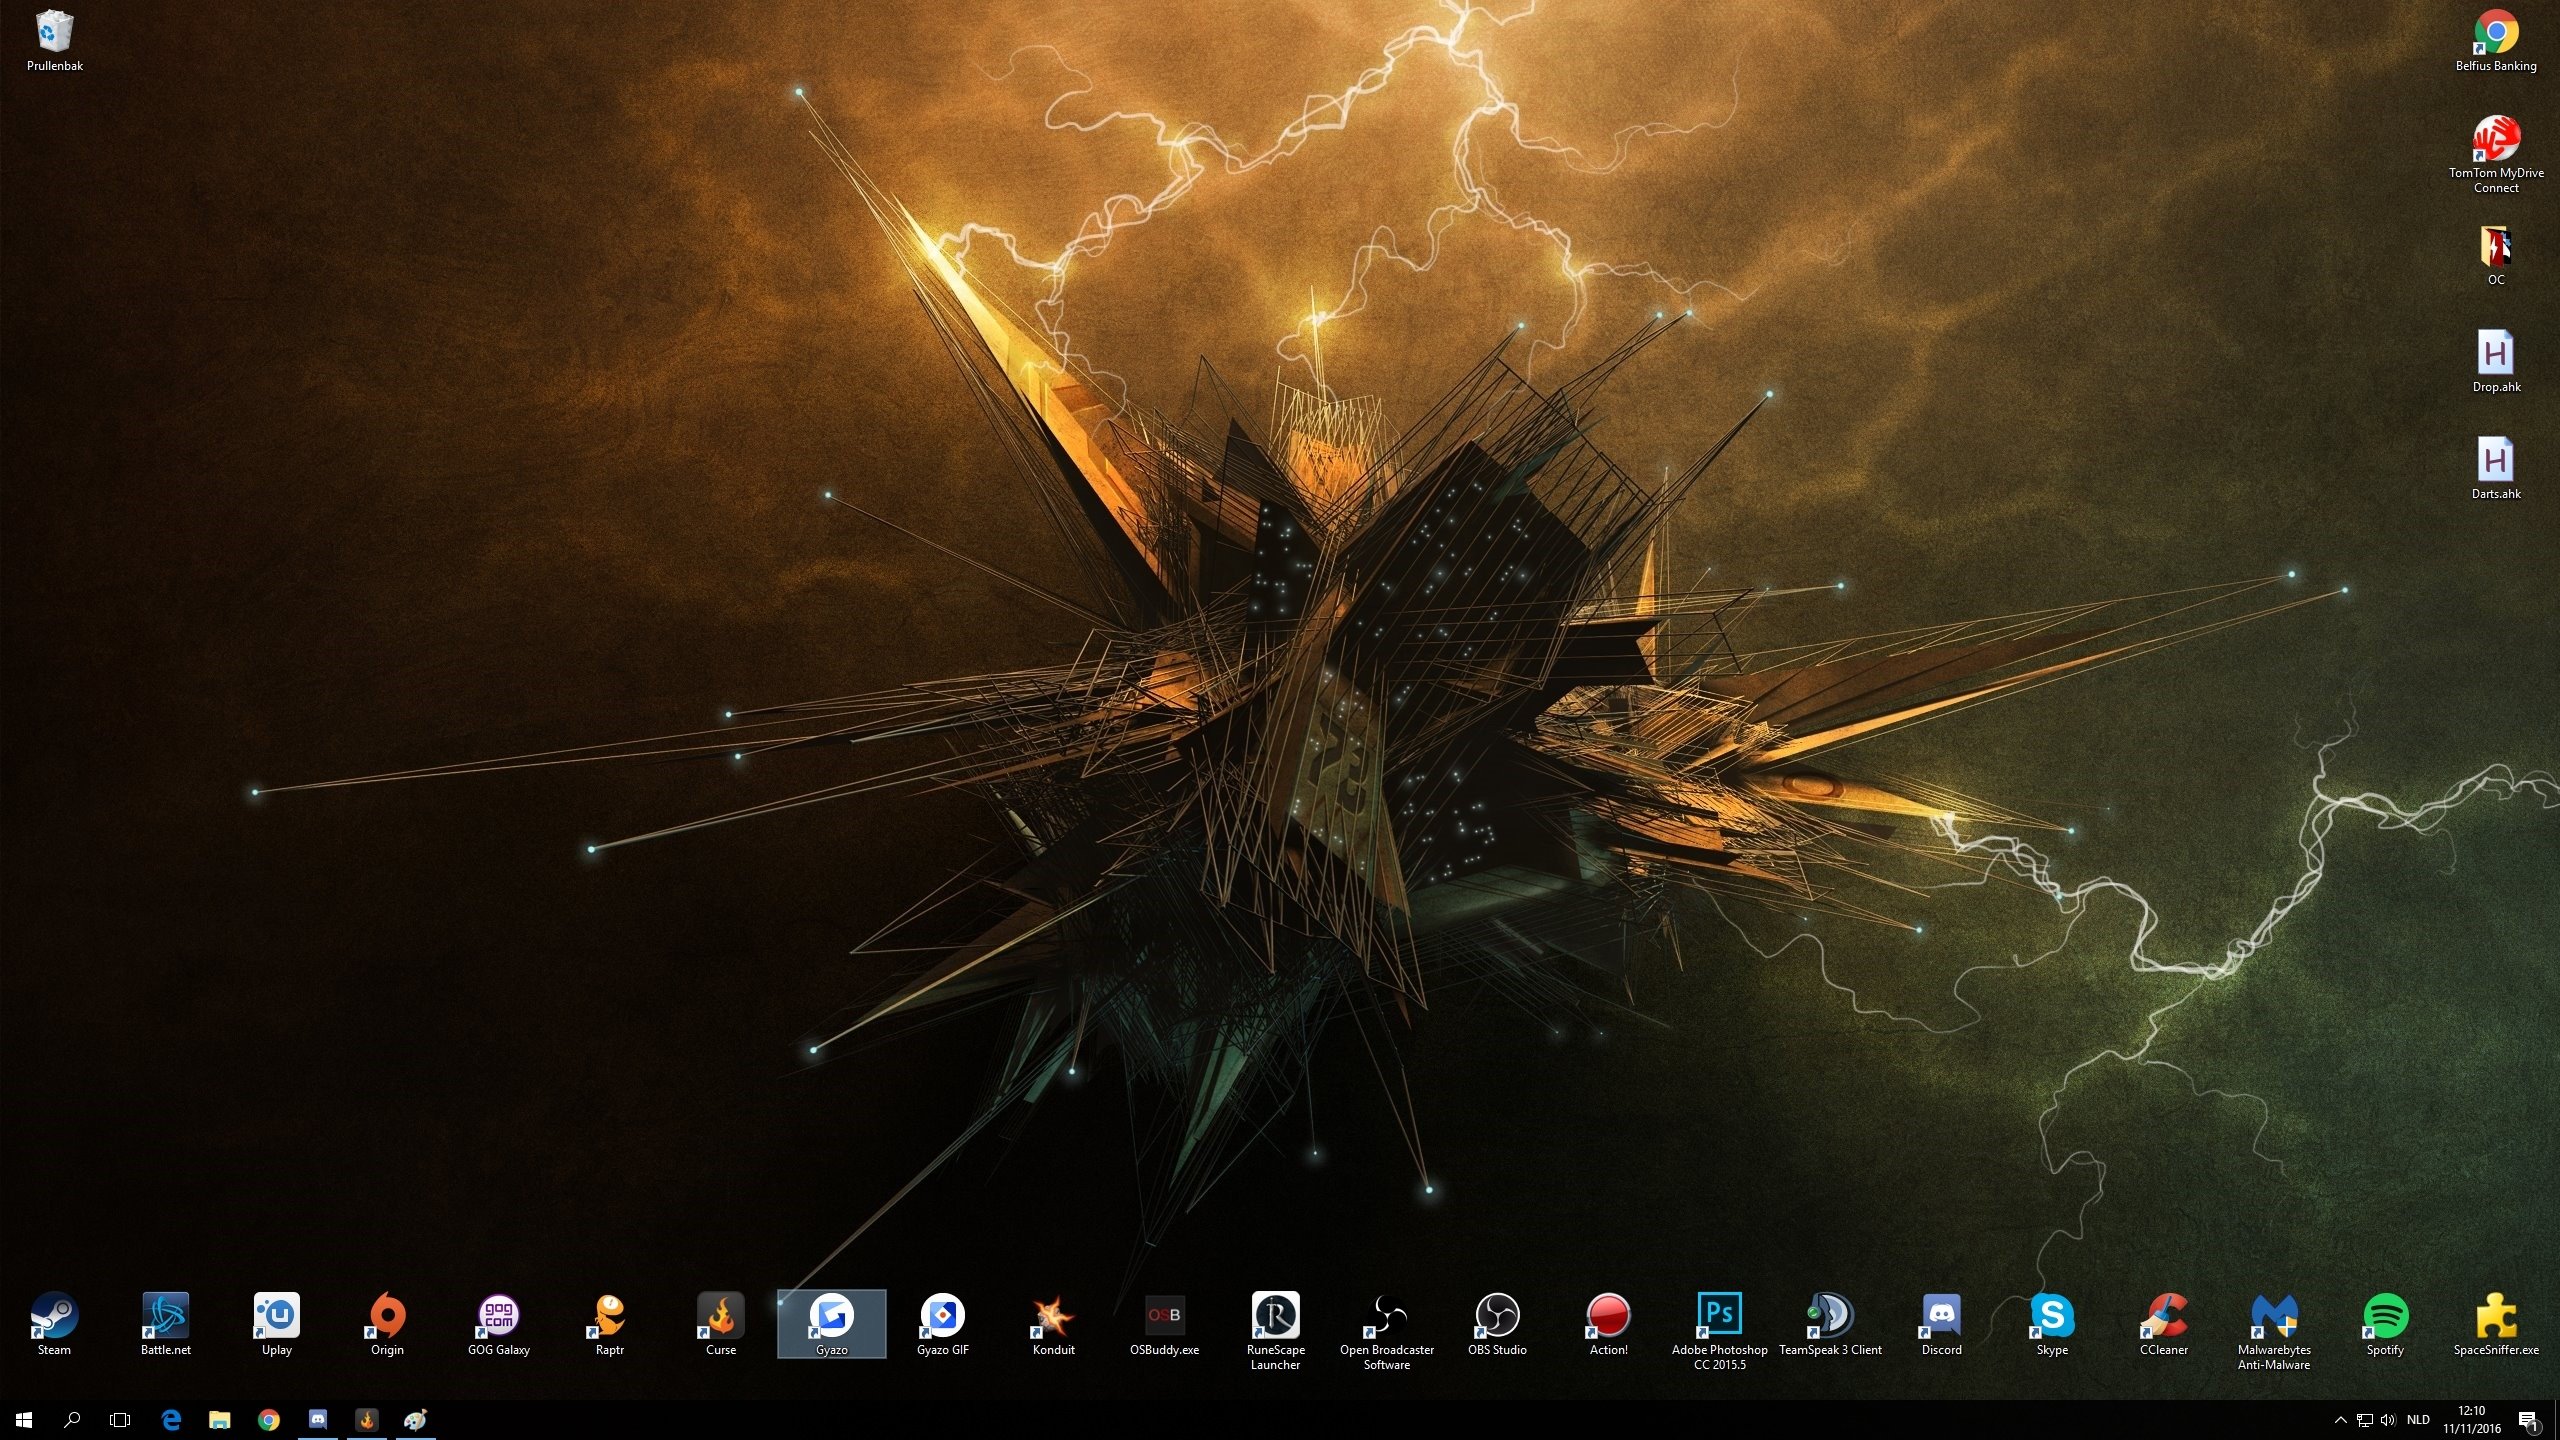Launch Microsoft Edge from the taskbar

click(x=171, y=1420)
